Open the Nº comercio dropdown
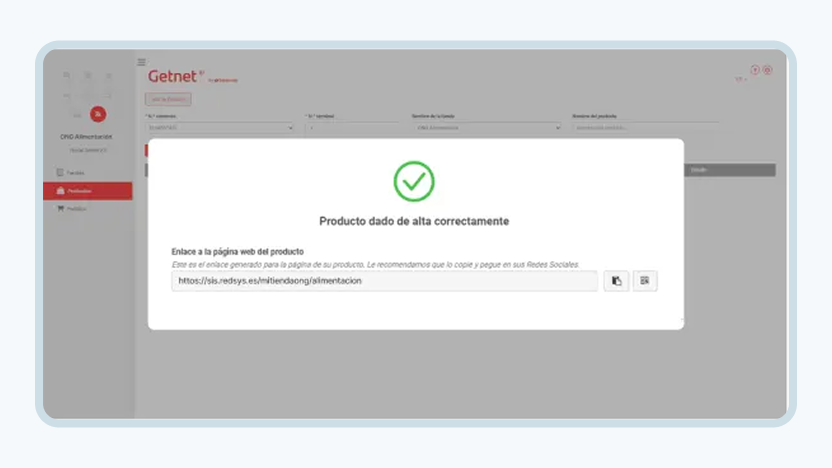The image size is (832, 468). pos(220,128)
